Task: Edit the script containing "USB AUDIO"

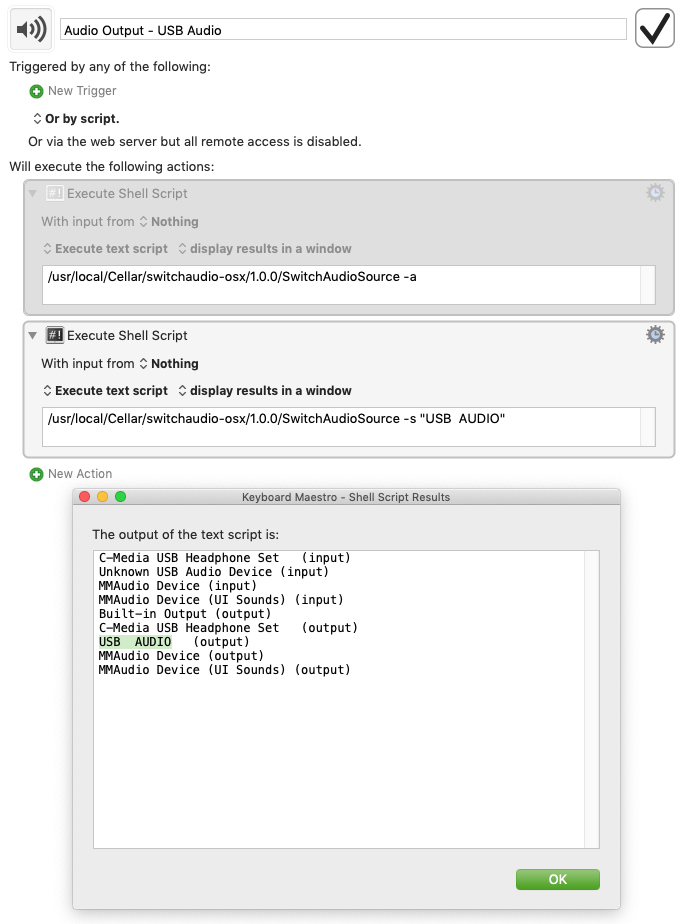Action: tap(341, 427)
